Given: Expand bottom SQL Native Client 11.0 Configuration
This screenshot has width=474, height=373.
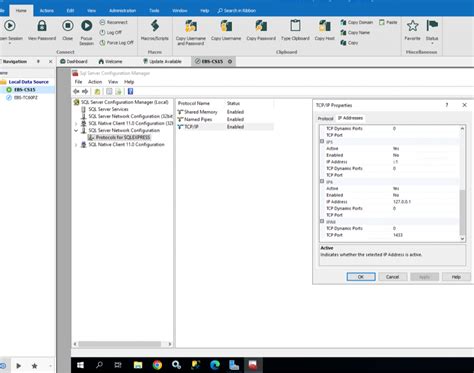Looking at the screenshot, I should coord(76,145).
